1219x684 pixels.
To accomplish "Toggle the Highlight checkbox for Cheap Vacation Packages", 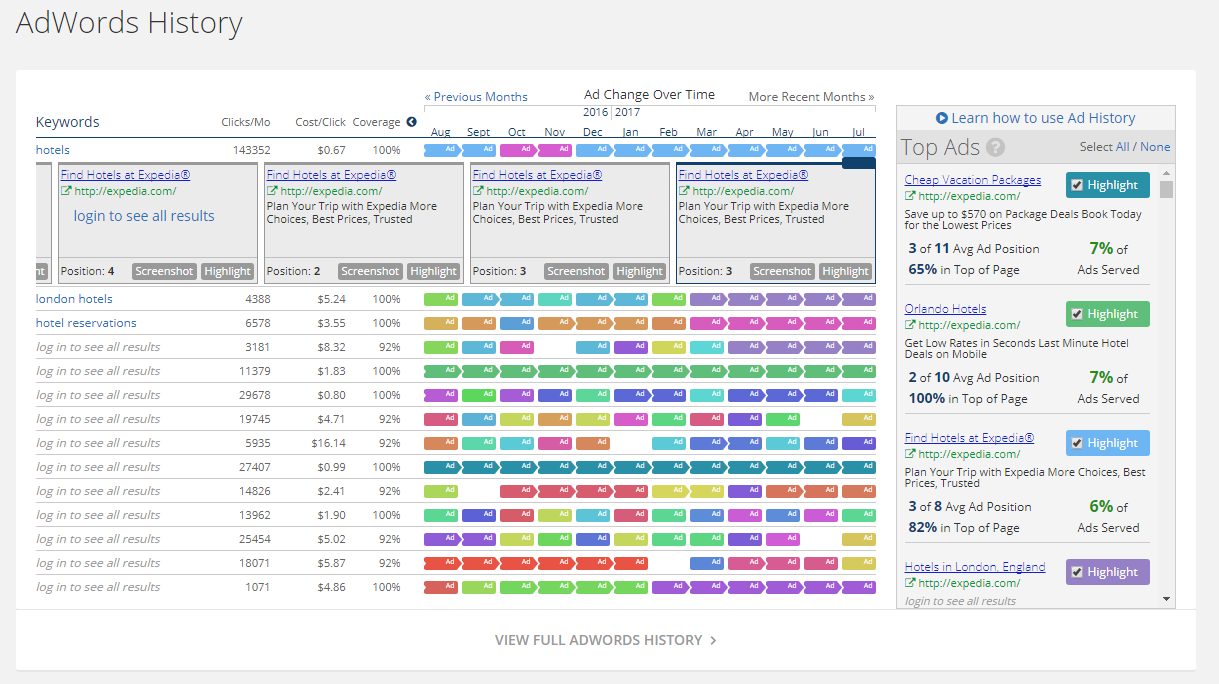I will tap(1077, 185).
